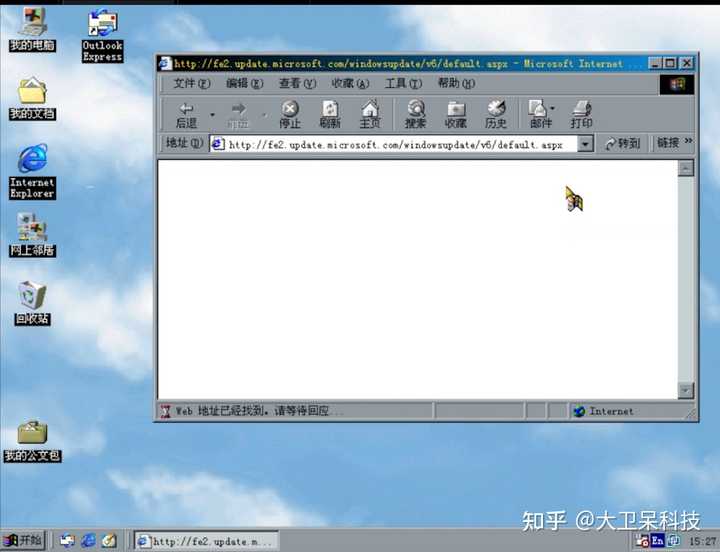Print the page with 打印 button
The height and width of the screenshot is (552, 720).
click(581, 115)
